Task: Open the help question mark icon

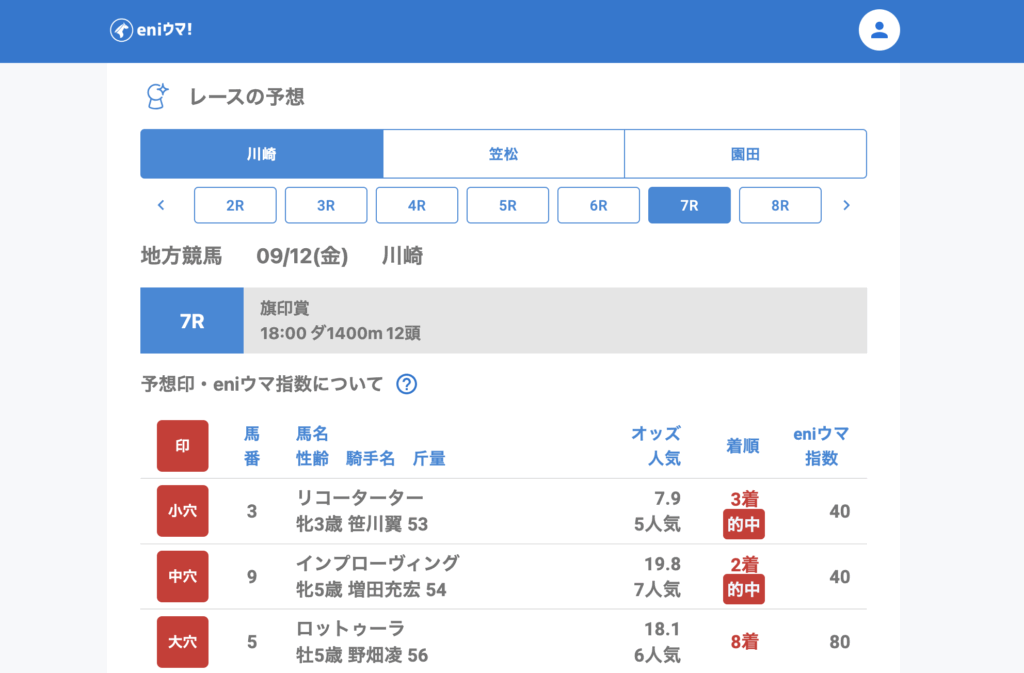Action: [406, 384]
